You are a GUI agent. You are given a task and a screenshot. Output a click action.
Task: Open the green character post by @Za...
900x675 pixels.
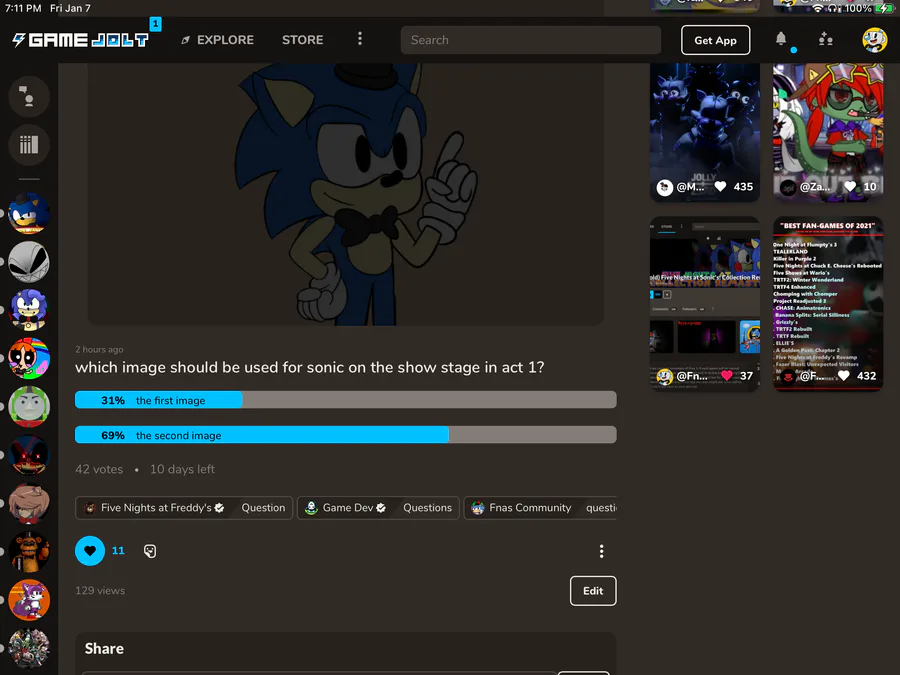pos(828,132)
